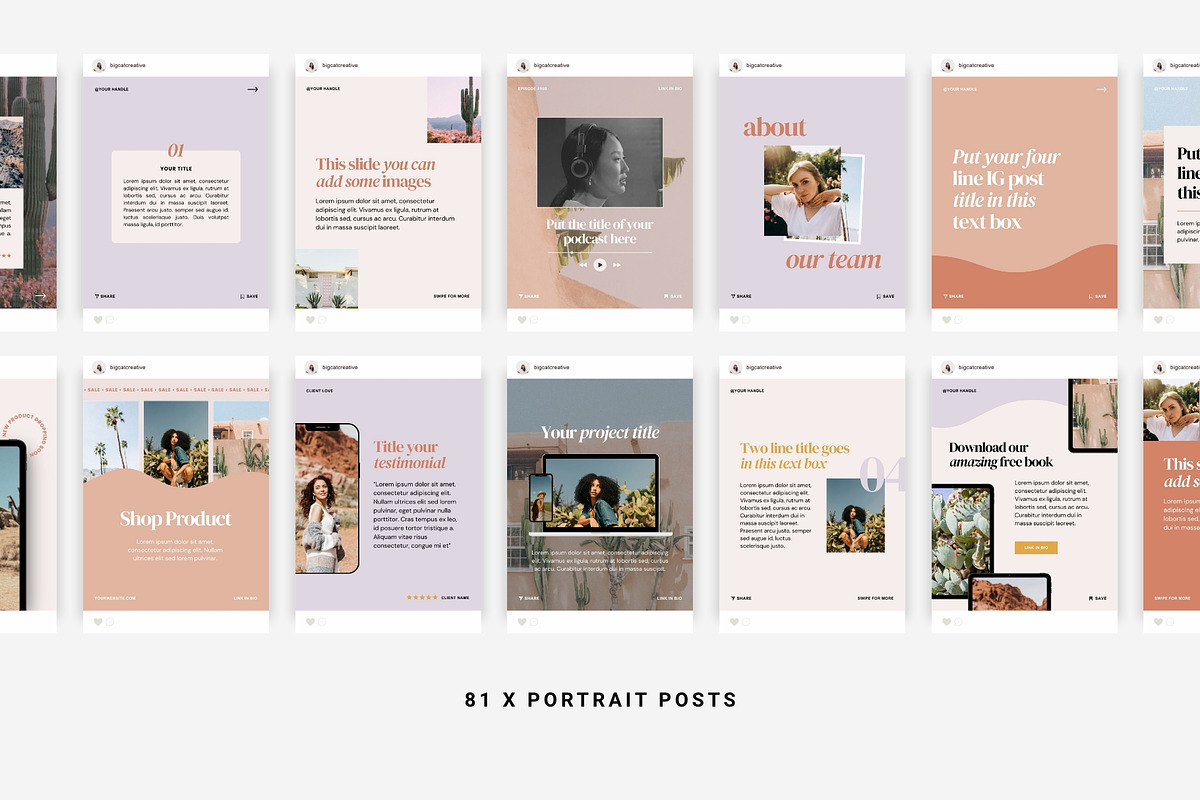This screenshot has width=1200, height=800.
Task: Click woman-with-headphones photo on the podcast post
Action: 599,162
